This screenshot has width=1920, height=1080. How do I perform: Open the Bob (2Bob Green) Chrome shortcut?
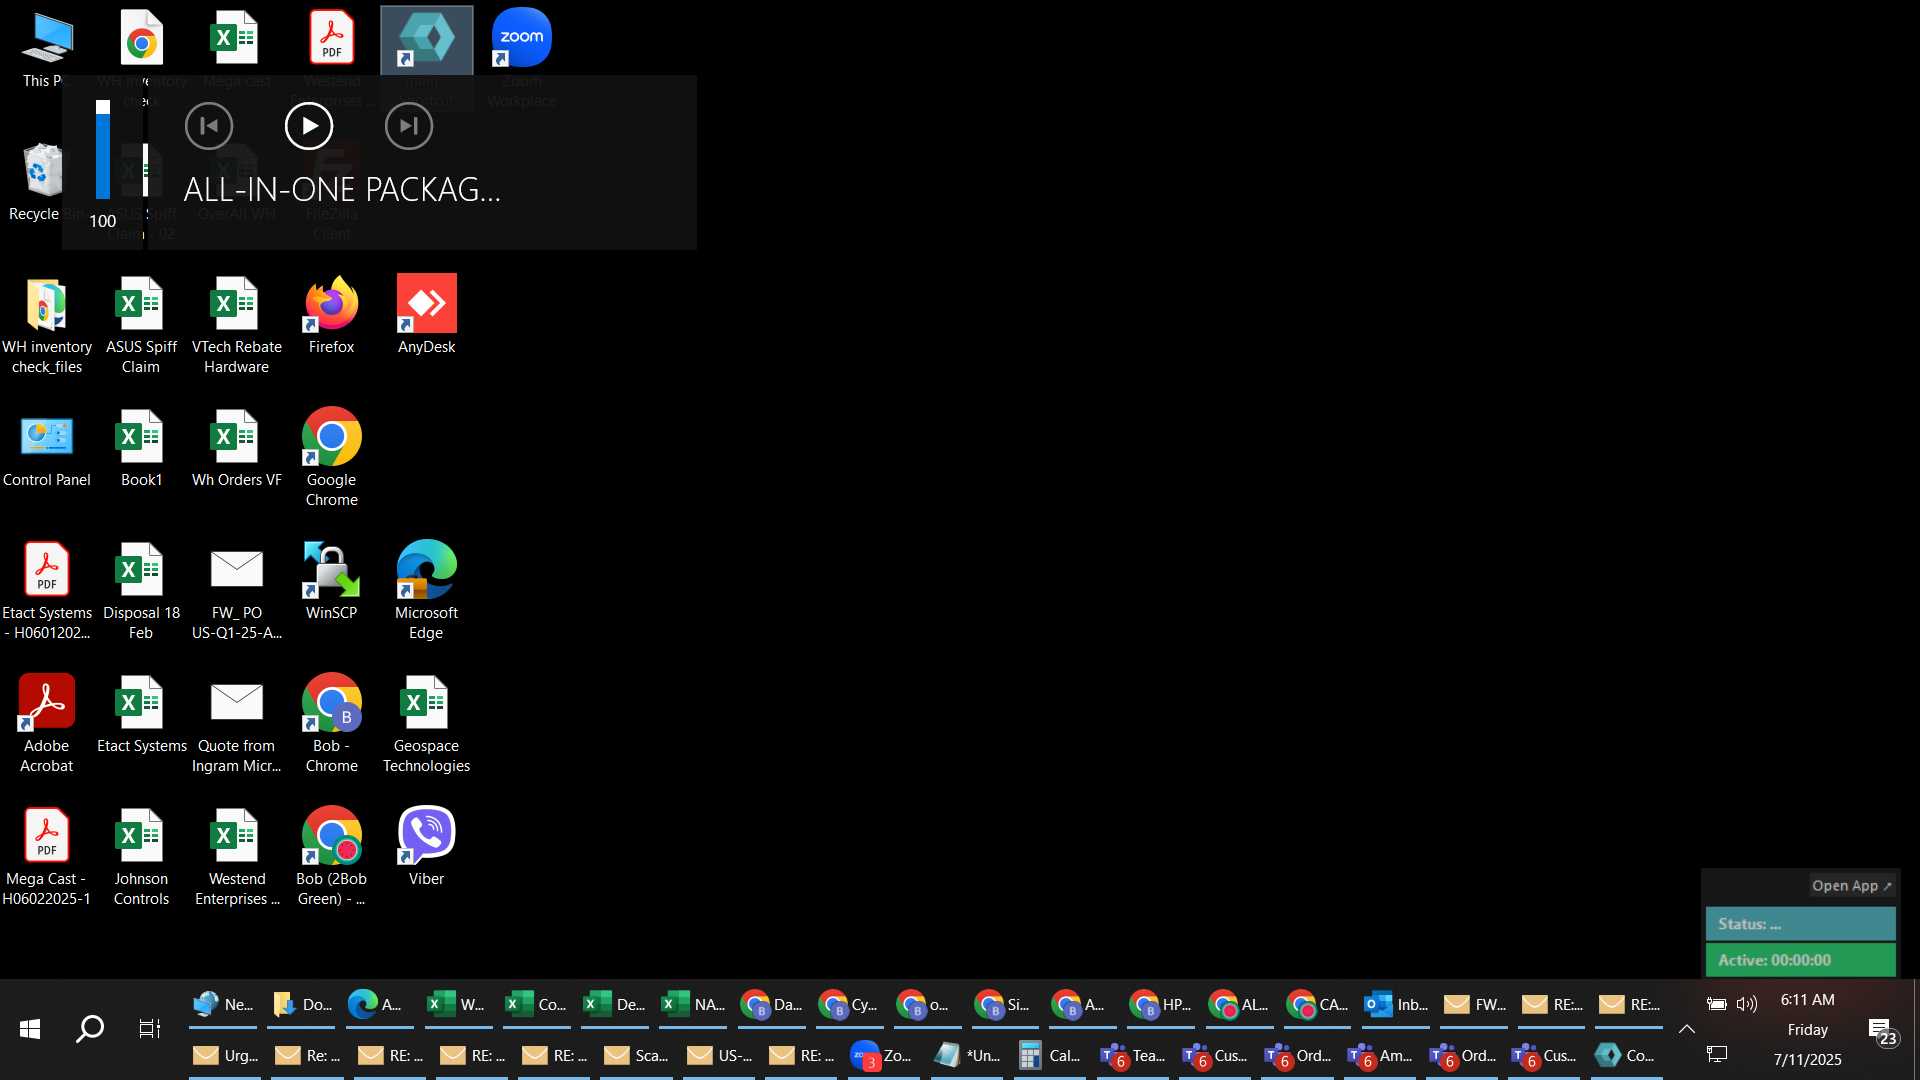331,857
